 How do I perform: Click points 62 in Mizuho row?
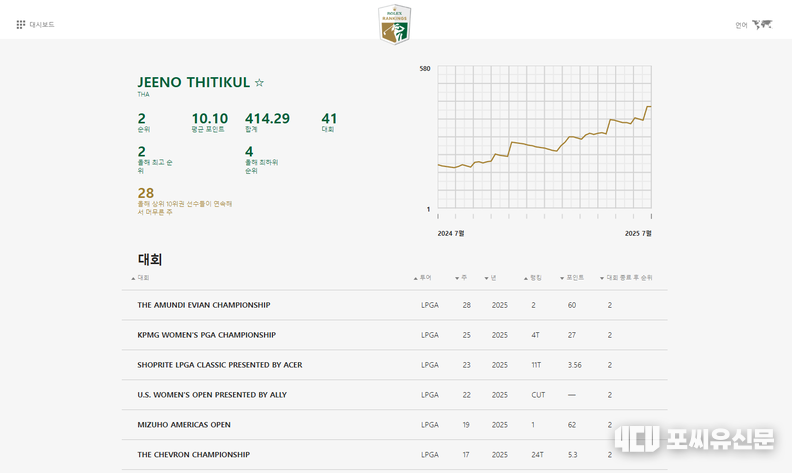tap(572, 425)
